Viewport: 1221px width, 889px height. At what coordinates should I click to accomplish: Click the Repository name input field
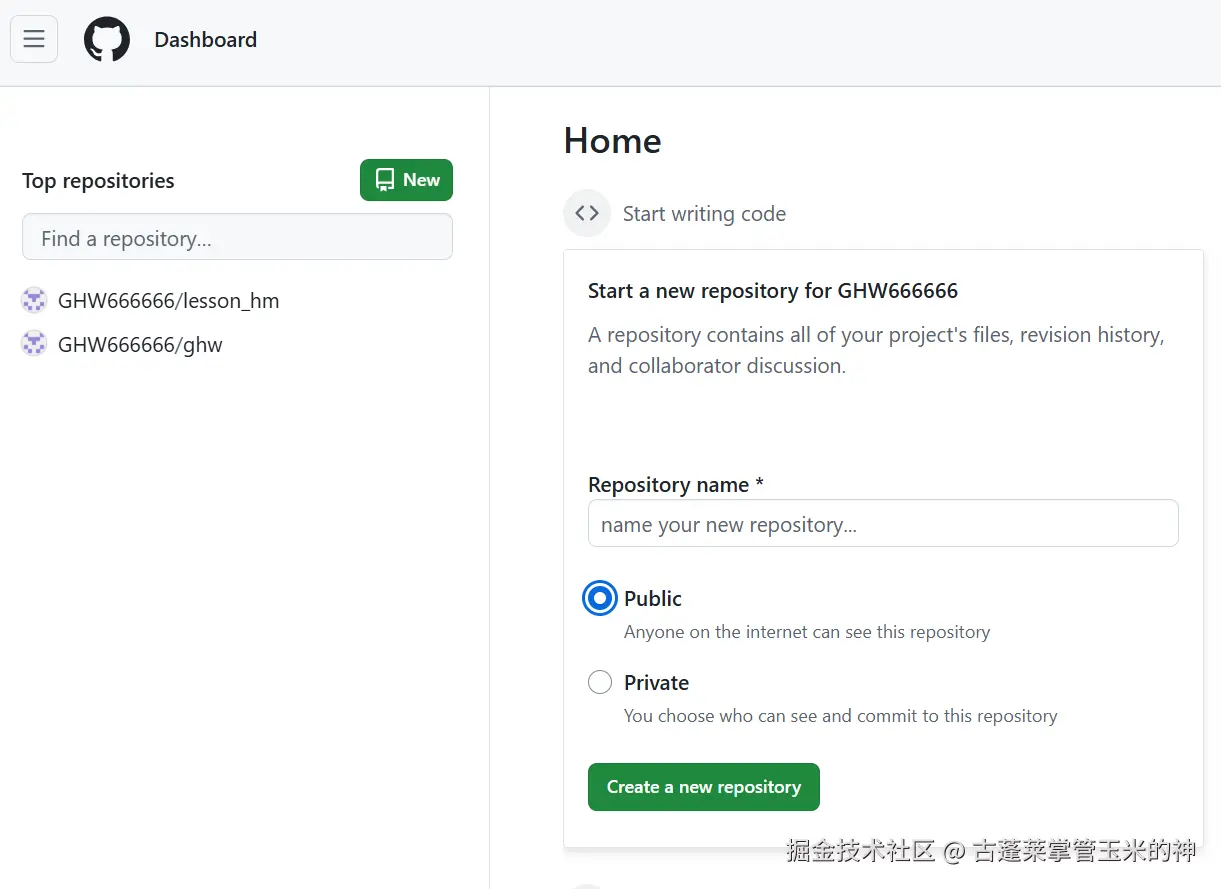coord(882,524)
